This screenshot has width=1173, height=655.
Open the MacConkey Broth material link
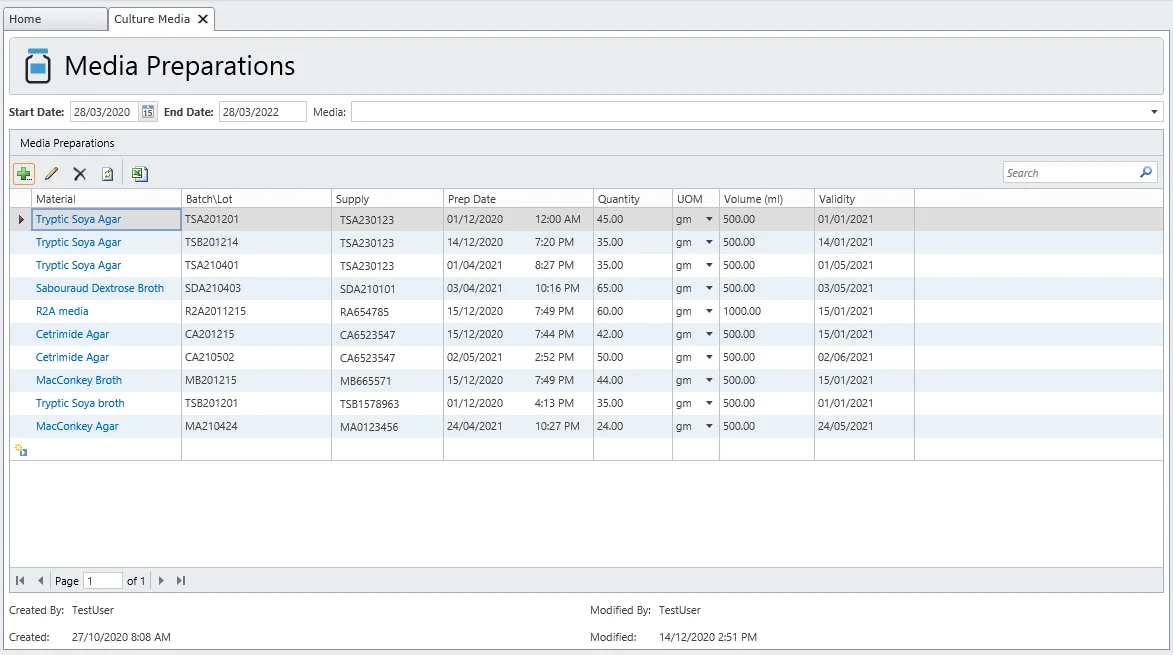[x=79, y=381]
